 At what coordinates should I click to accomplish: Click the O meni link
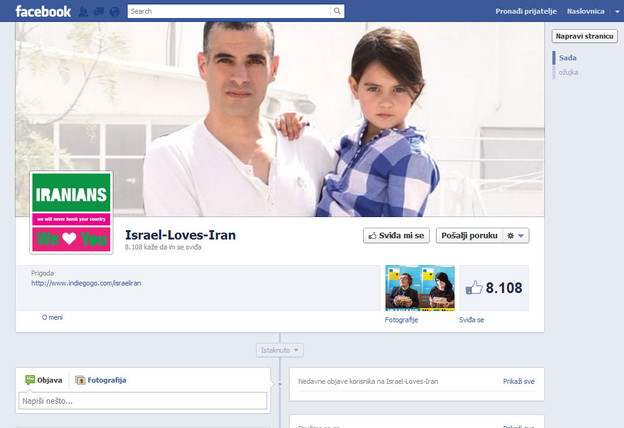[52, 317]
